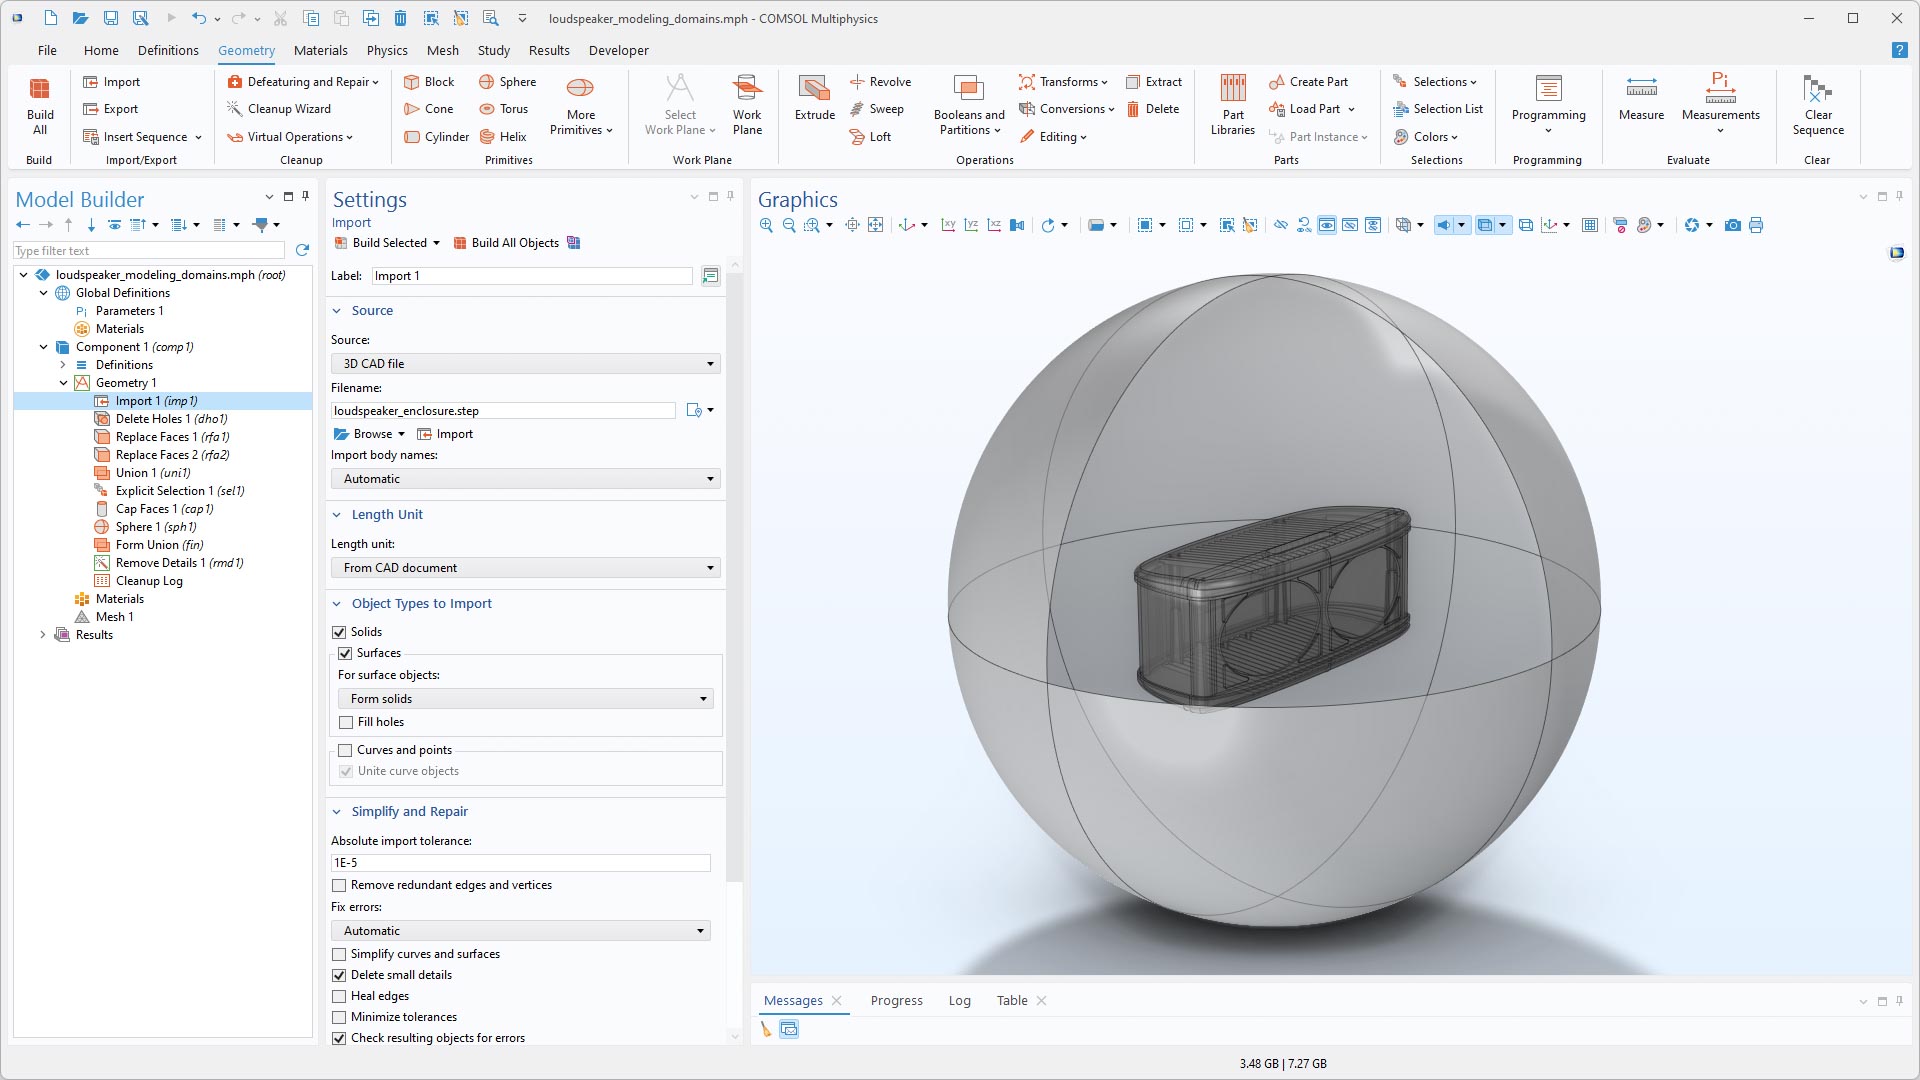Enable the Fill holes checkbox

345,721
